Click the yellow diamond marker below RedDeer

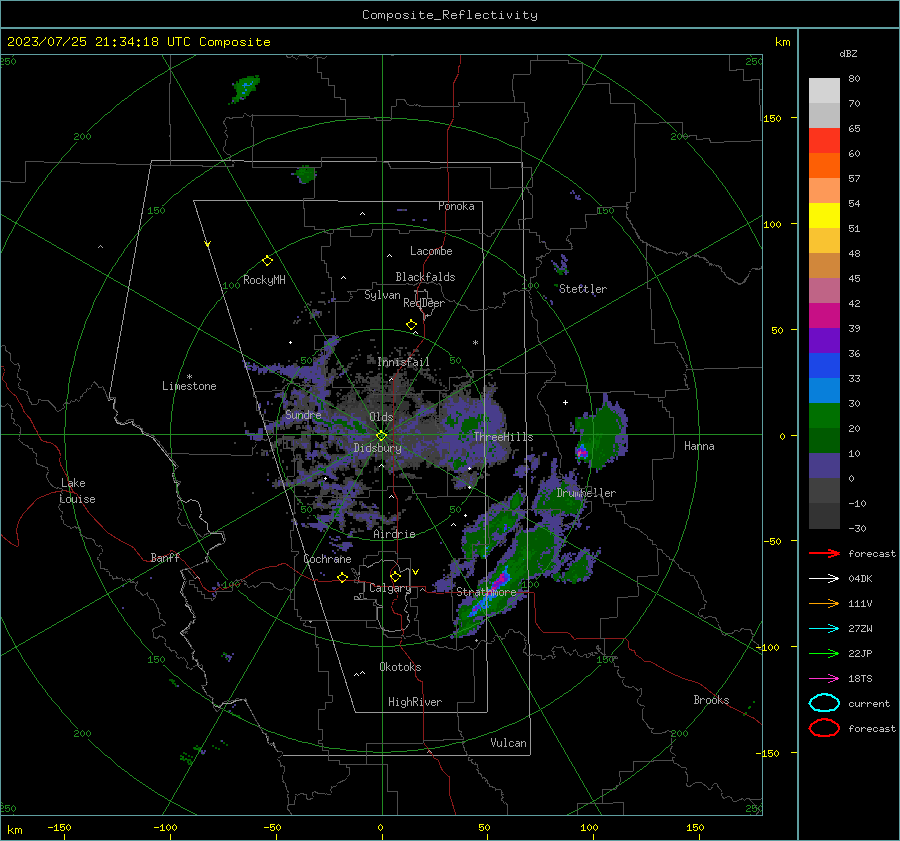click(x=412, y=325)
